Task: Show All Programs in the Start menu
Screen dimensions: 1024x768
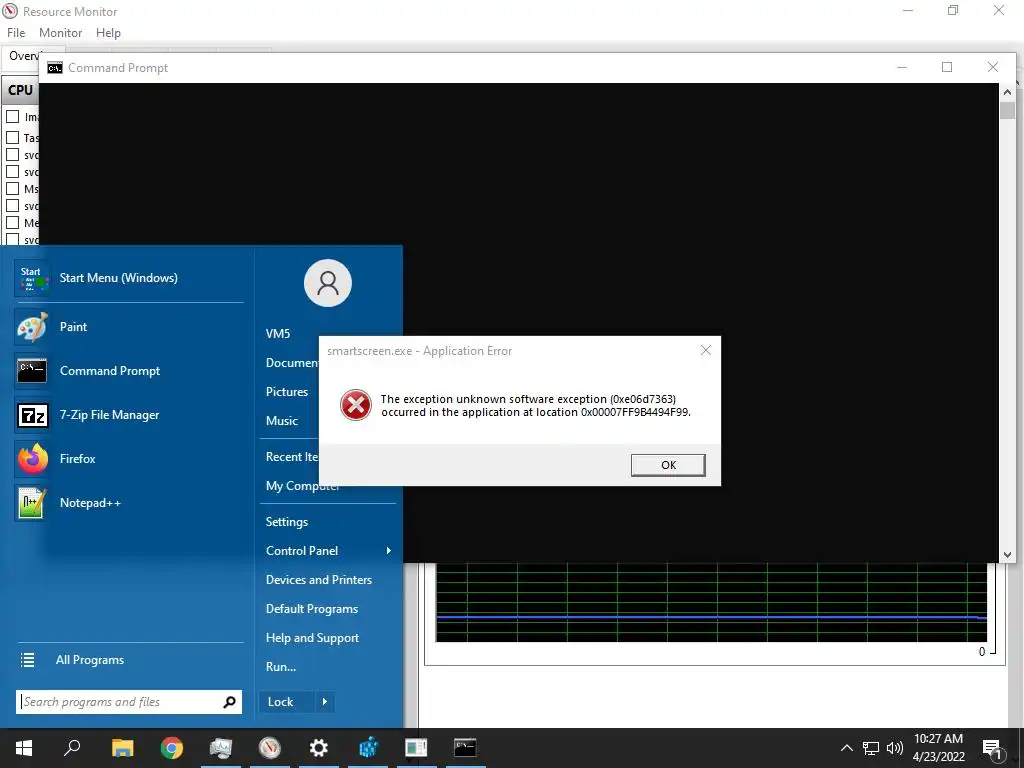Action: click(x=89, y=660)
